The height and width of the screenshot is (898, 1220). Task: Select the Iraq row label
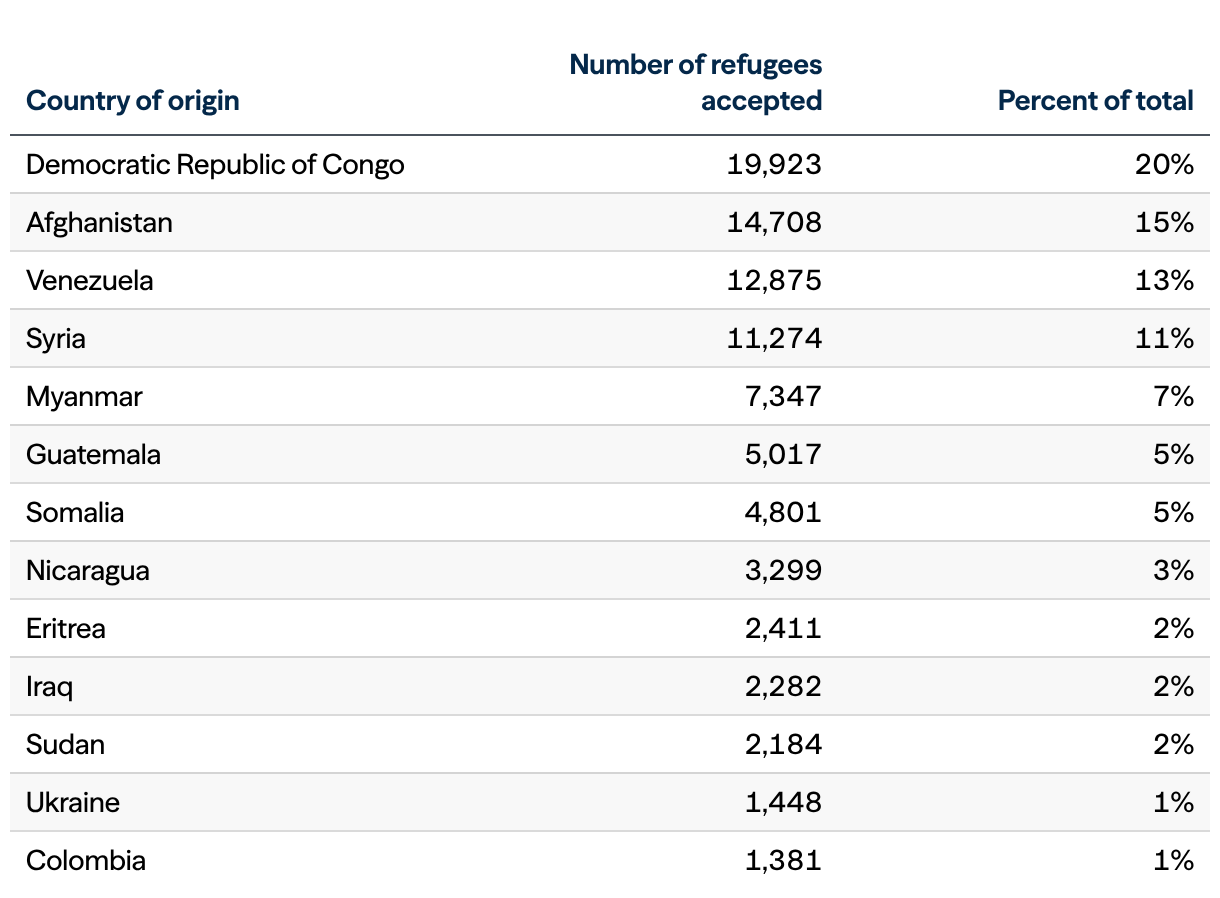49,686
